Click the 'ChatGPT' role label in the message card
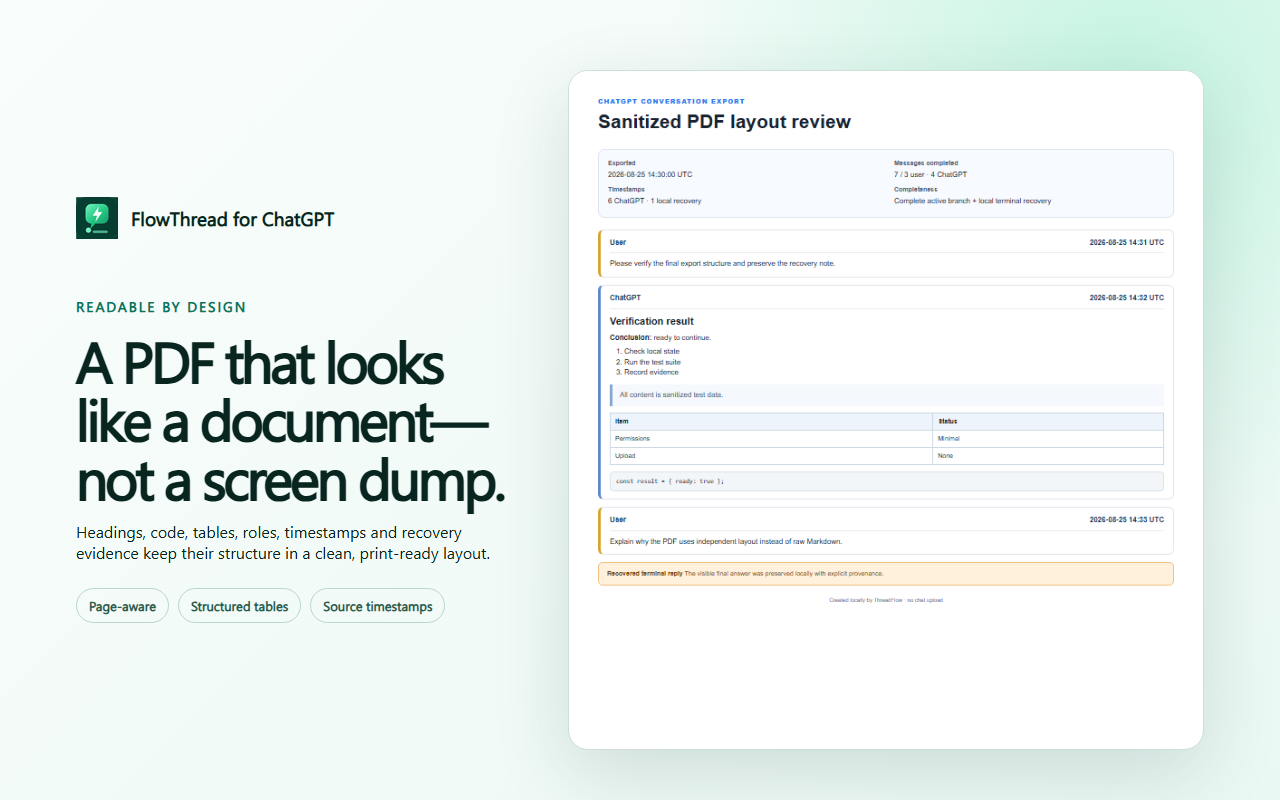This screenshot has width=1280, height=800. point(625,298)
